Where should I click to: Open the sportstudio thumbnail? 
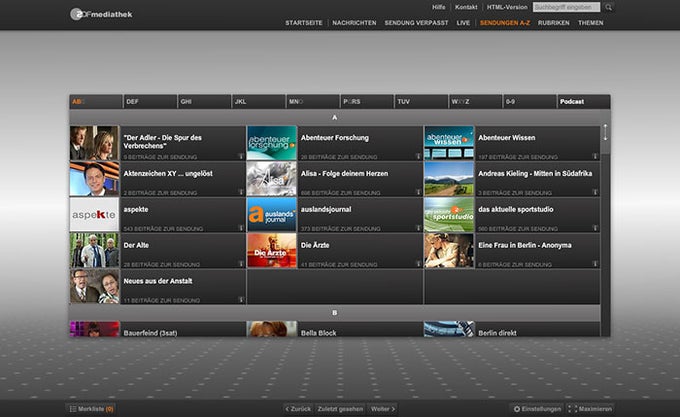coord(449,215)
